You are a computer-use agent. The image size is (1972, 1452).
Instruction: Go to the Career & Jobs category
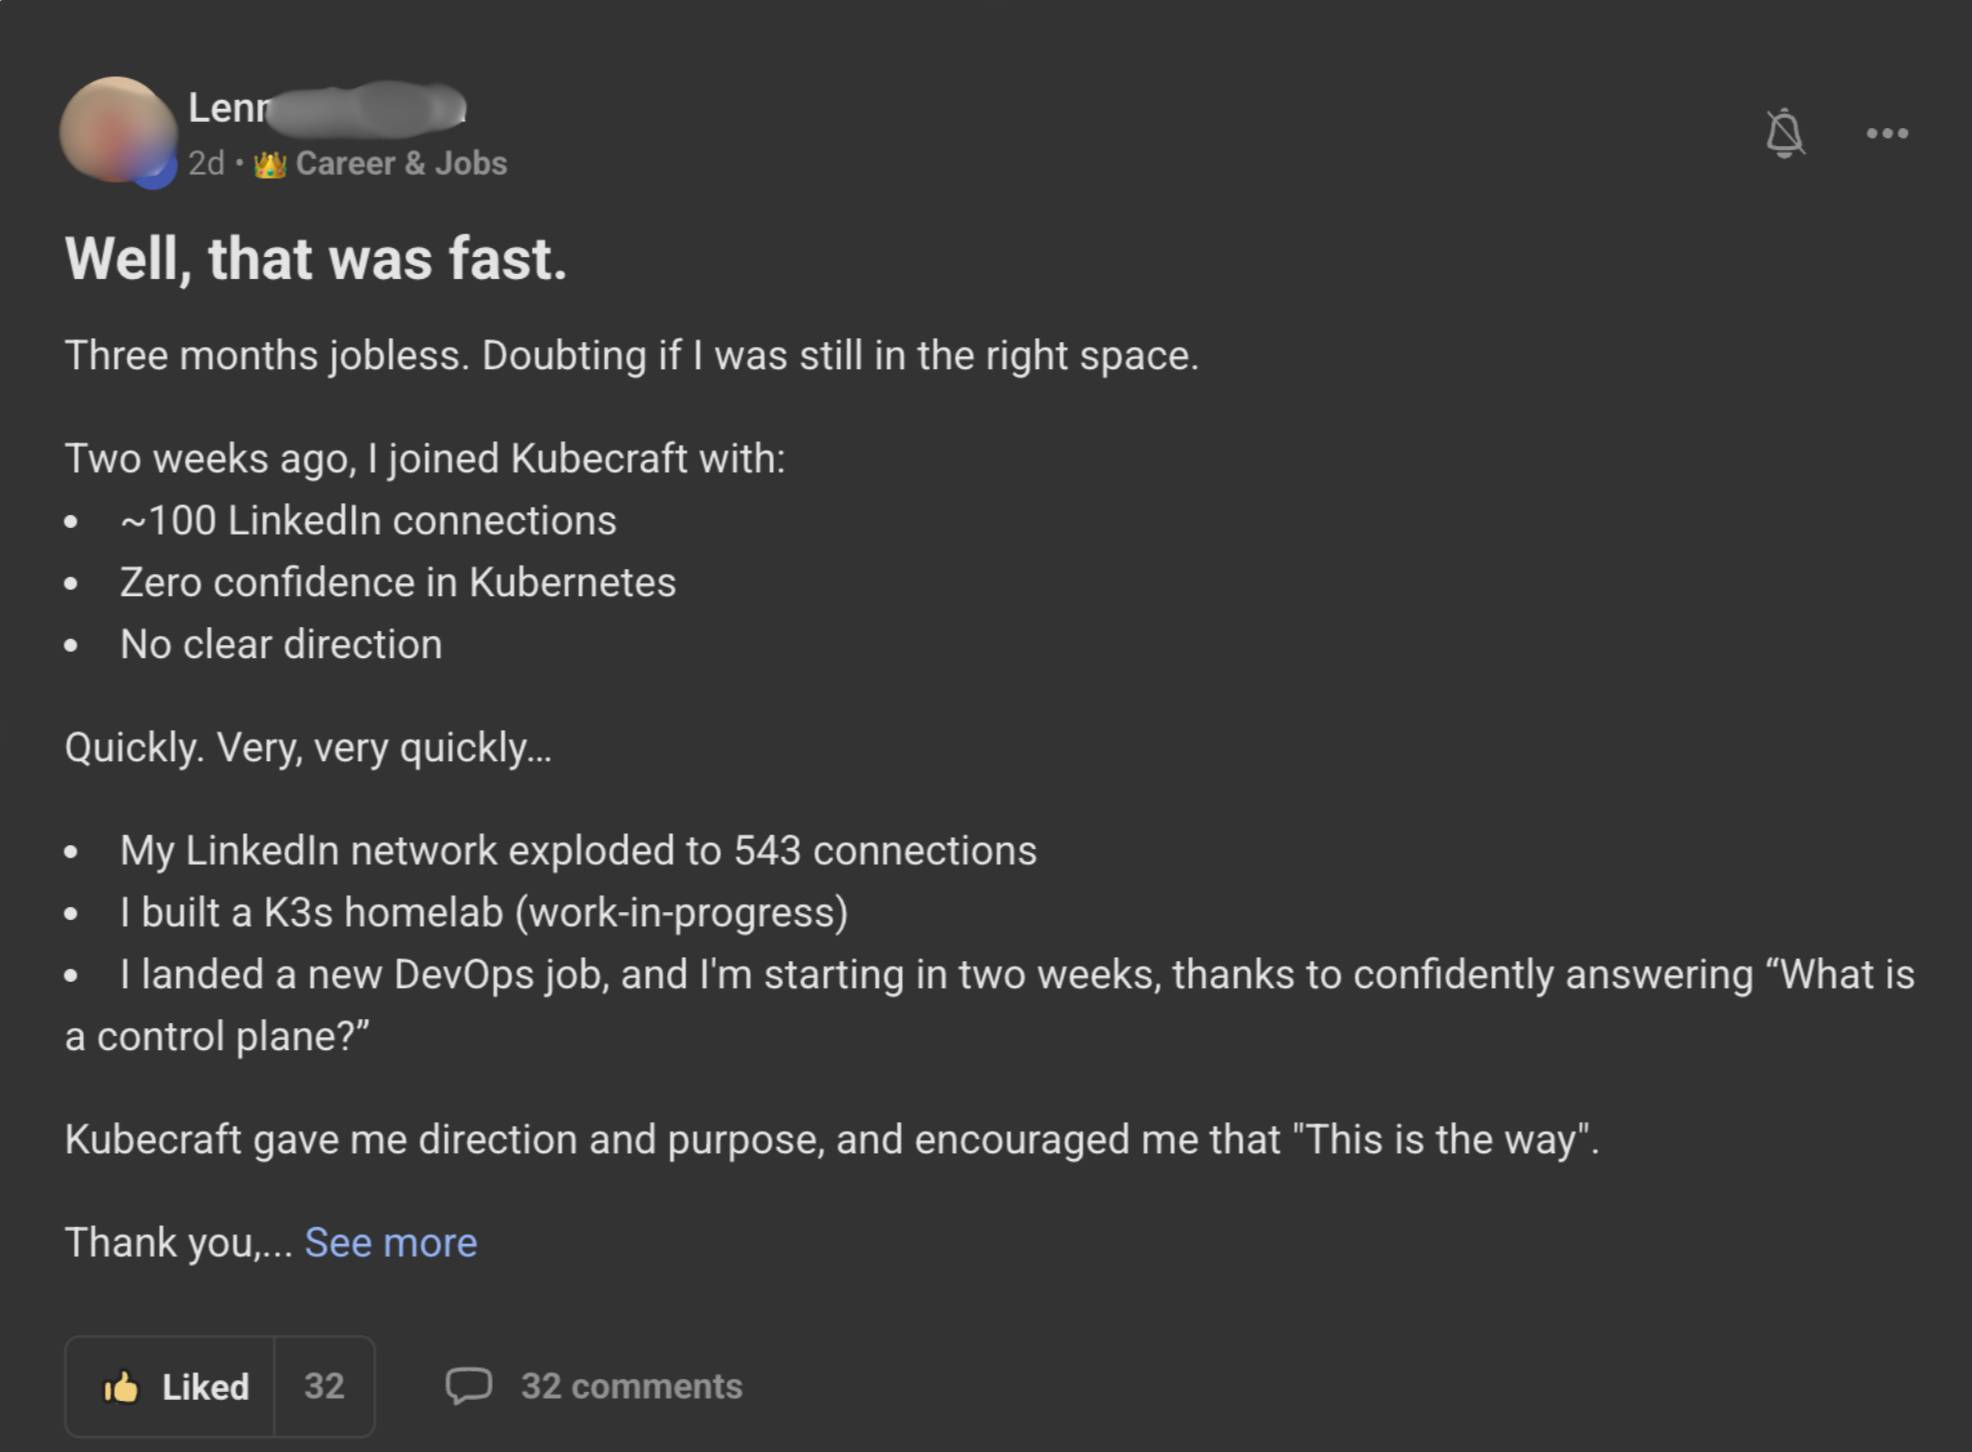(401, 163)
